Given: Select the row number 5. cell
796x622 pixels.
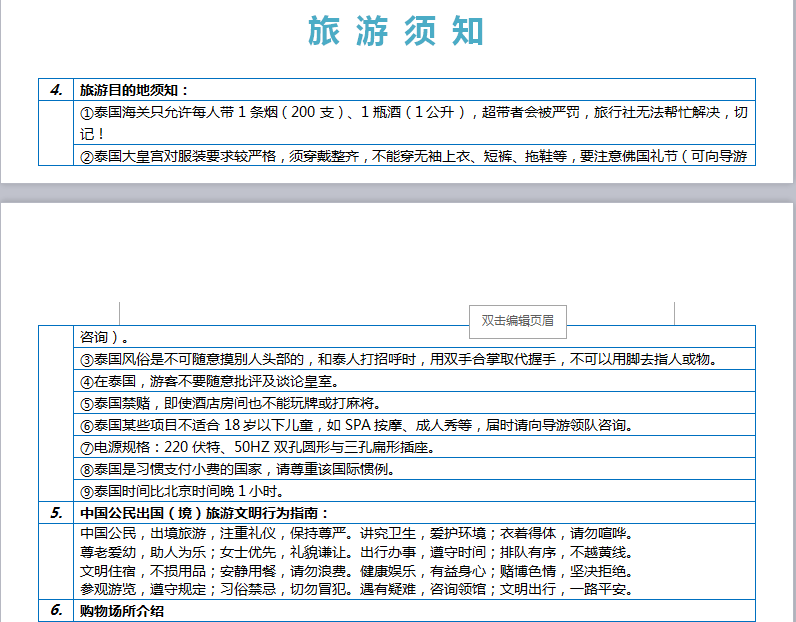Looking at the screenshot, I should coord(57,513).
